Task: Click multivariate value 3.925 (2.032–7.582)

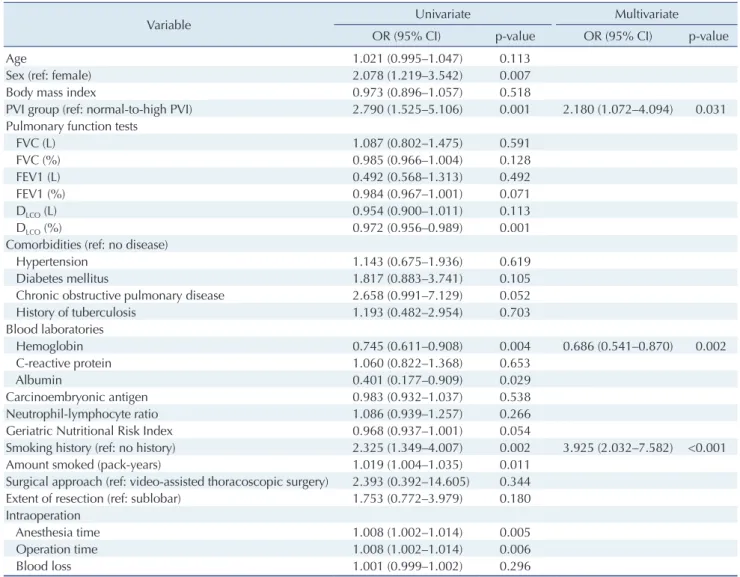Action: (618, 448)
